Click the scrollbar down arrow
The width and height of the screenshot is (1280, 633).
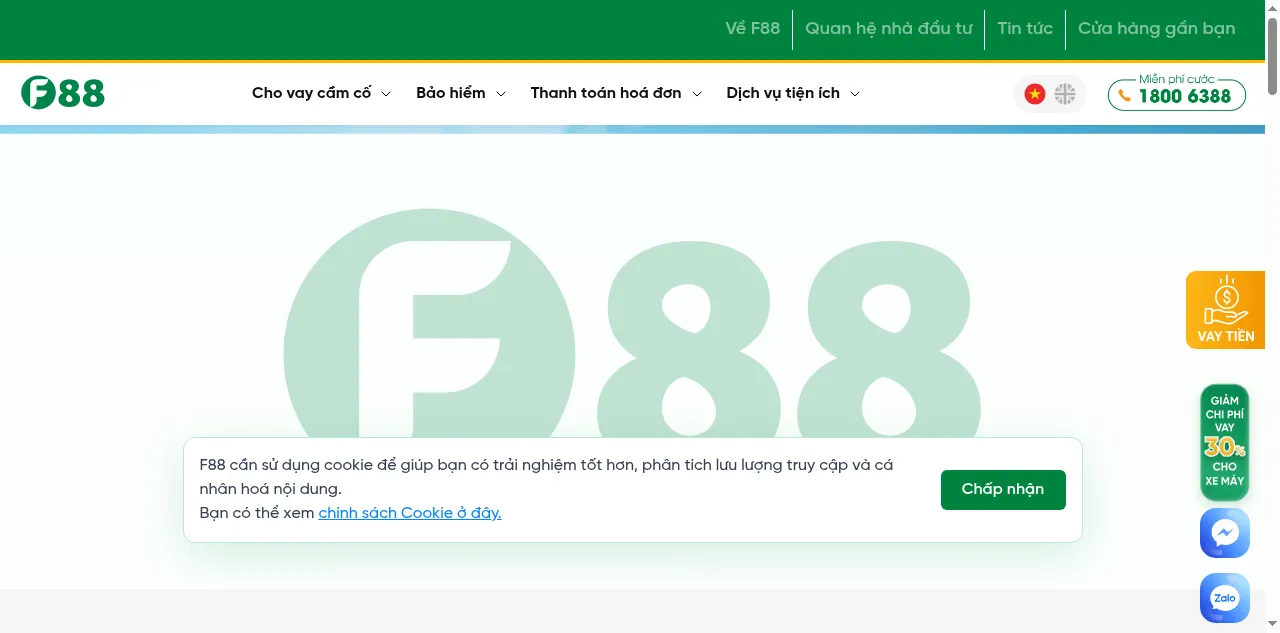pyautogui.click(x=1272, y=625)
